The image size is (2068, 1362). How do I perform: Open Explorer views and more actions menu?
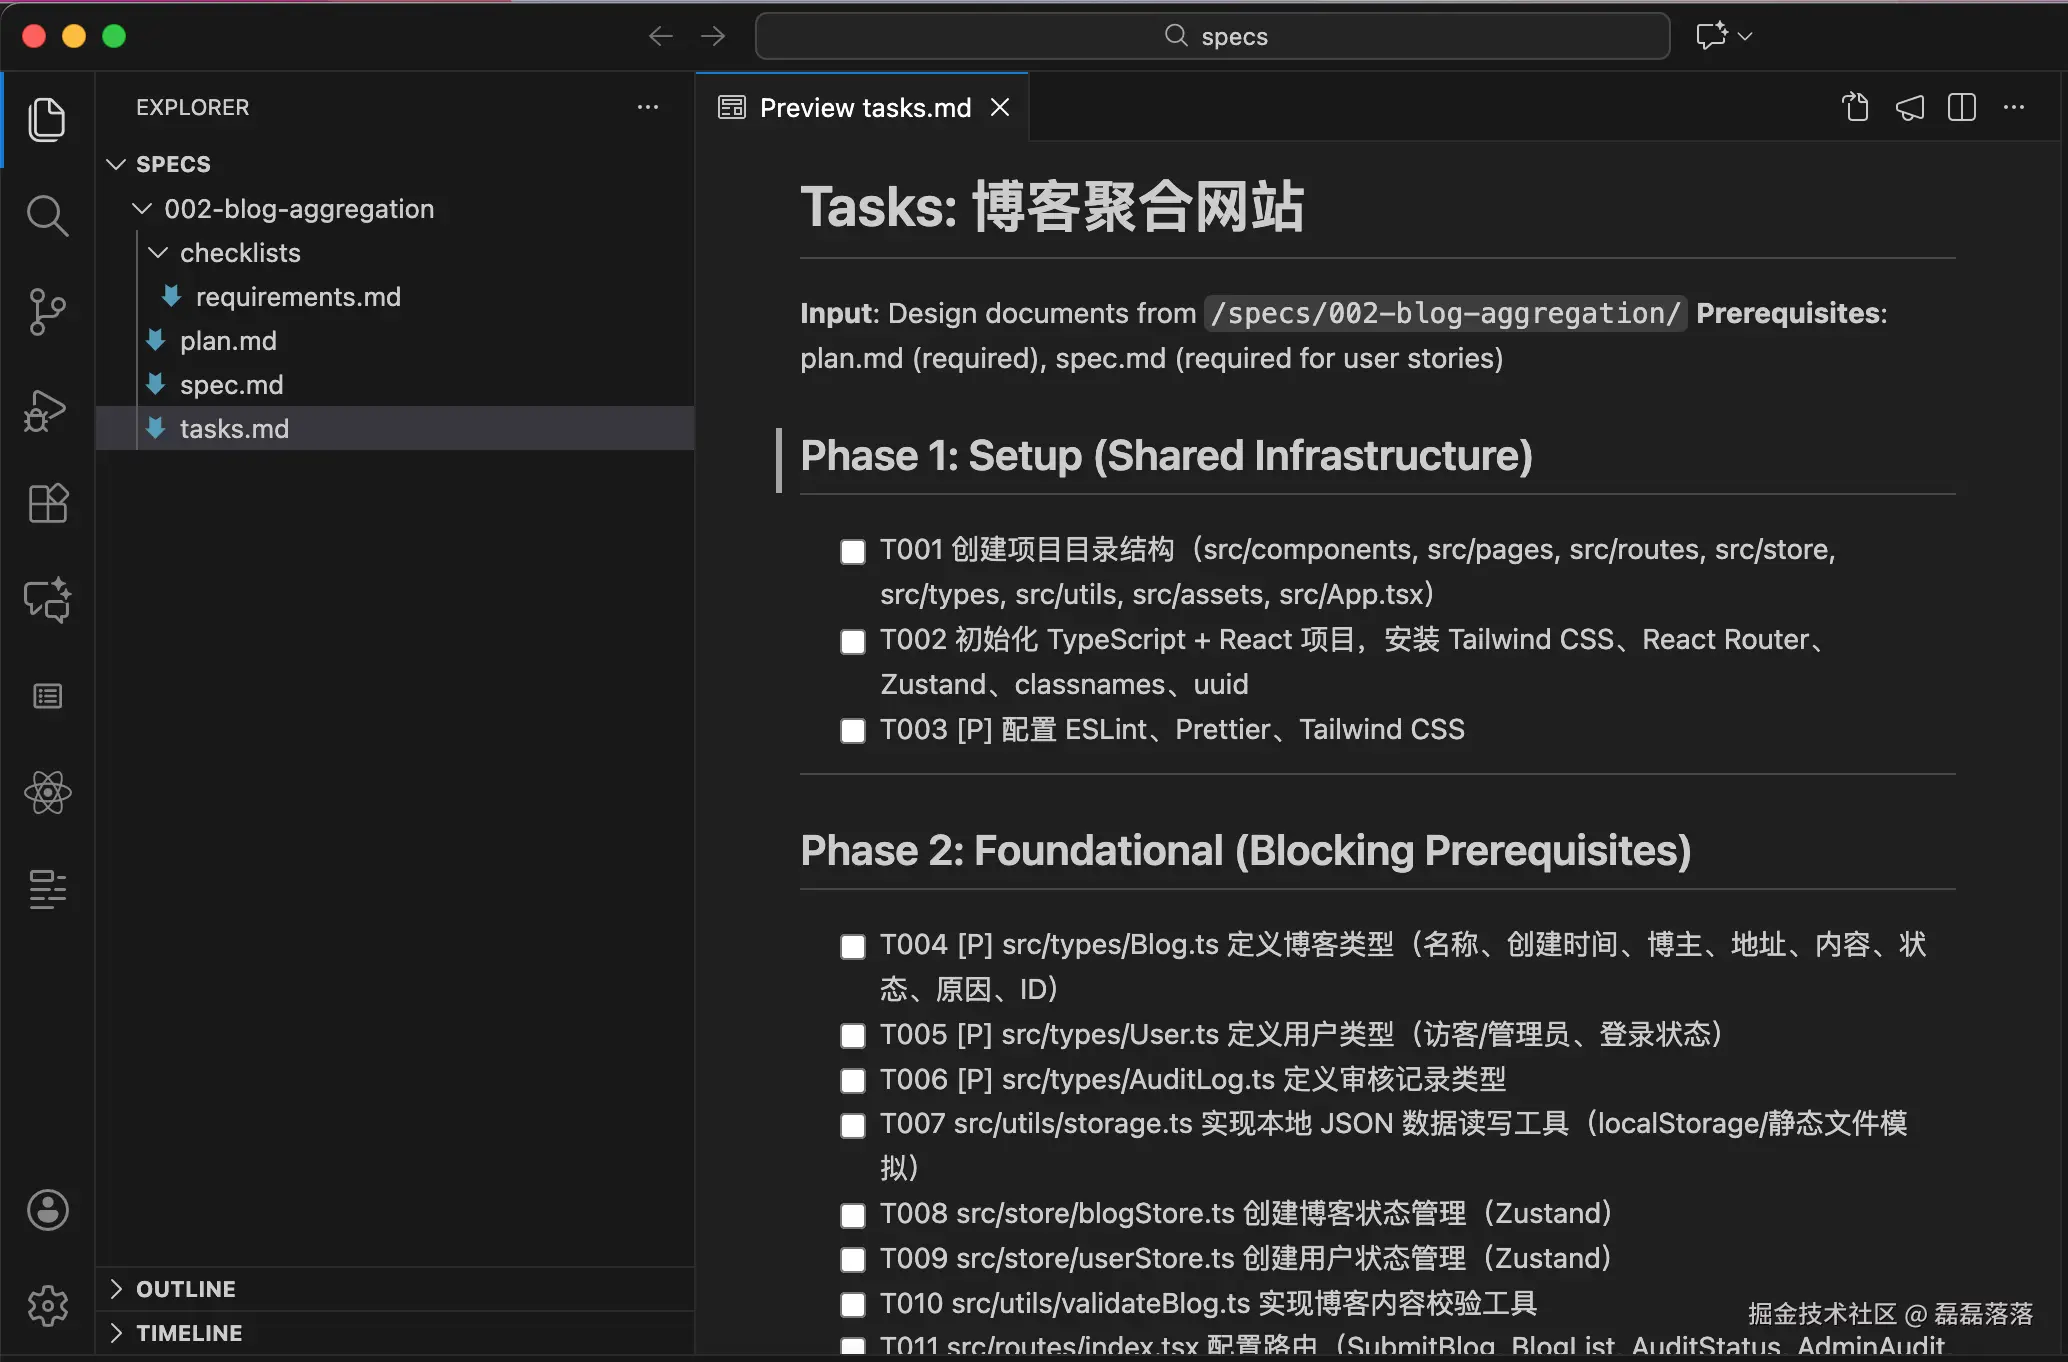648,107
